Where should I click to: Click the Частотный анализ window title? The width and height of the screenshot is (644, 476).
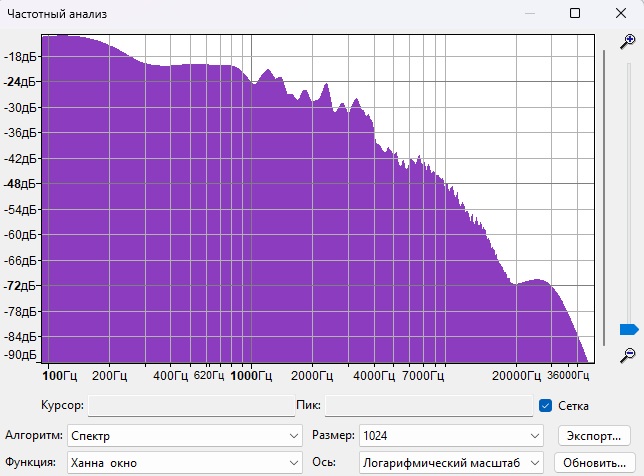tap(57, 14)
